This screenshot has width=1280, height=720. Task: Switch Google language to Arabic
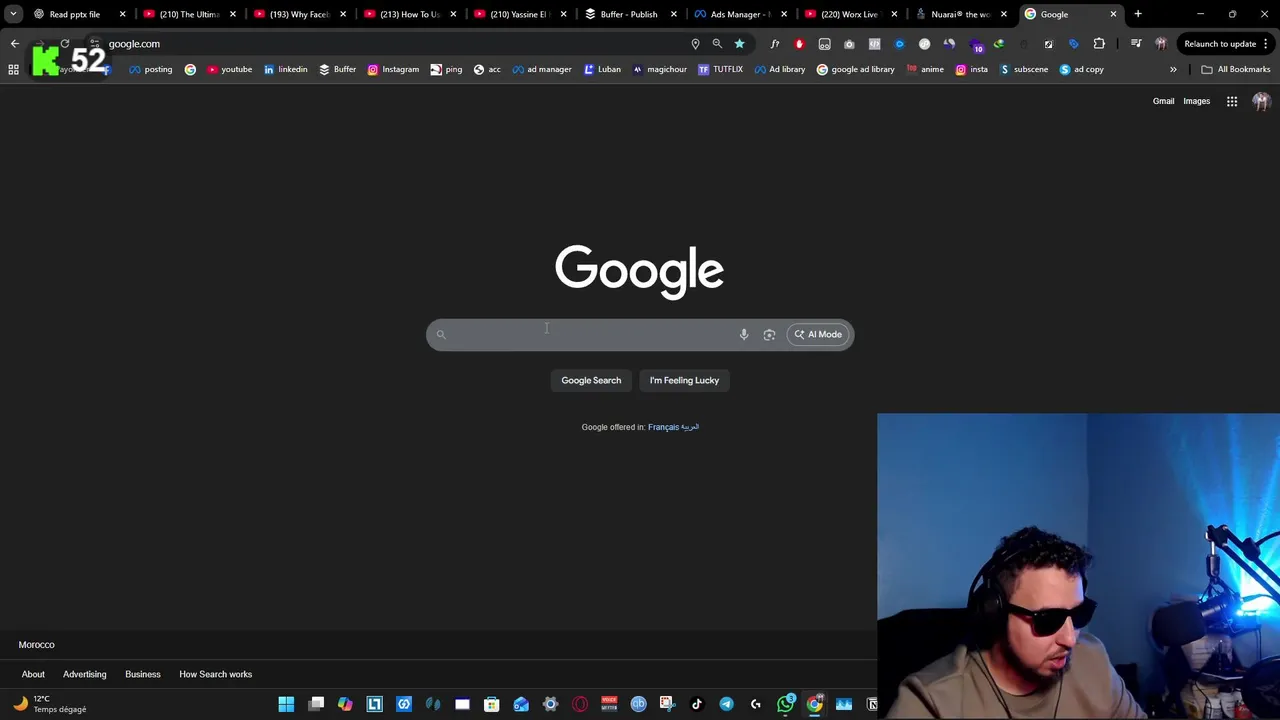pos(689,427)
